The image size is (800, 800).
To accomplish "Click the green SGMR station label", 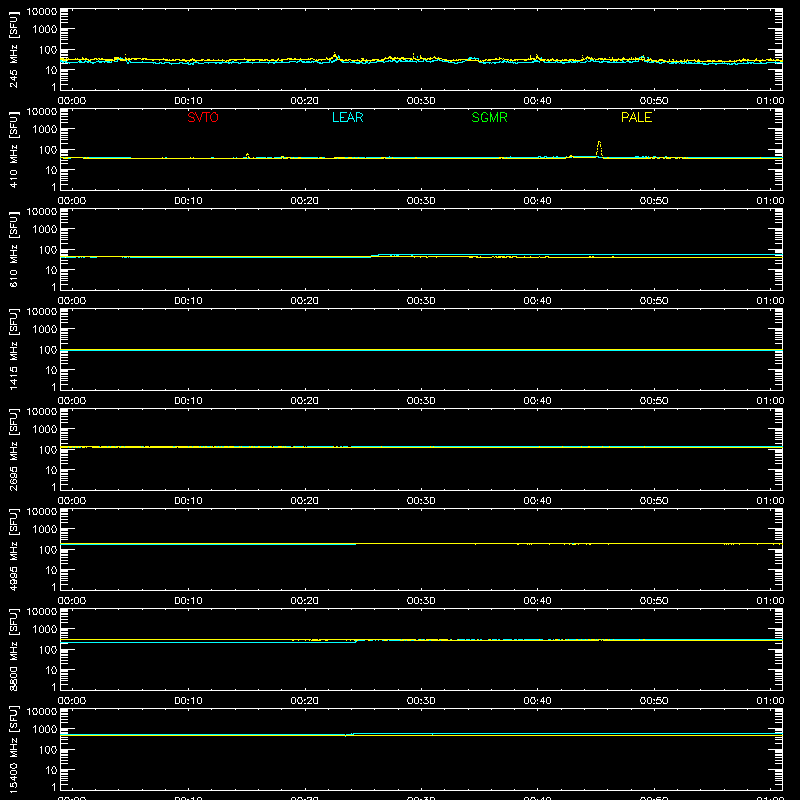I will click(x=489, y=117).
